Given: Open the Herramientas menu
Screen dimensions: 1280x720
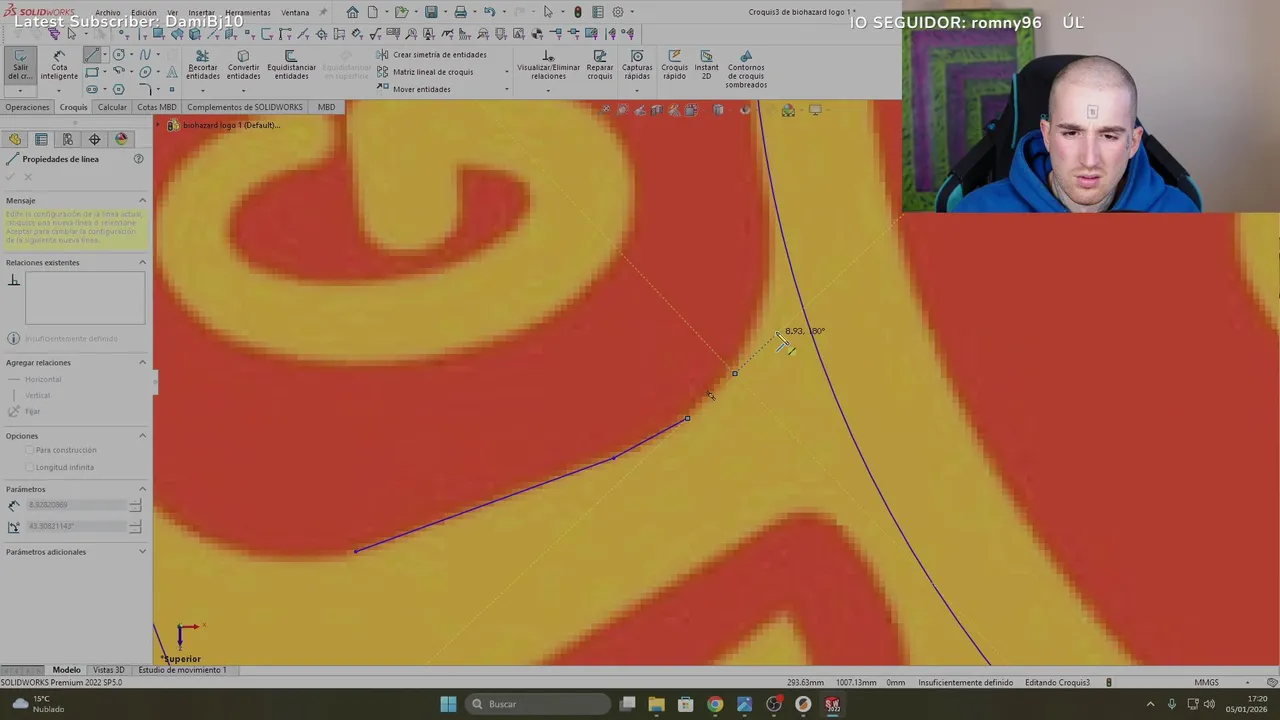Looking at the screenshot, I should click(248, 13).
